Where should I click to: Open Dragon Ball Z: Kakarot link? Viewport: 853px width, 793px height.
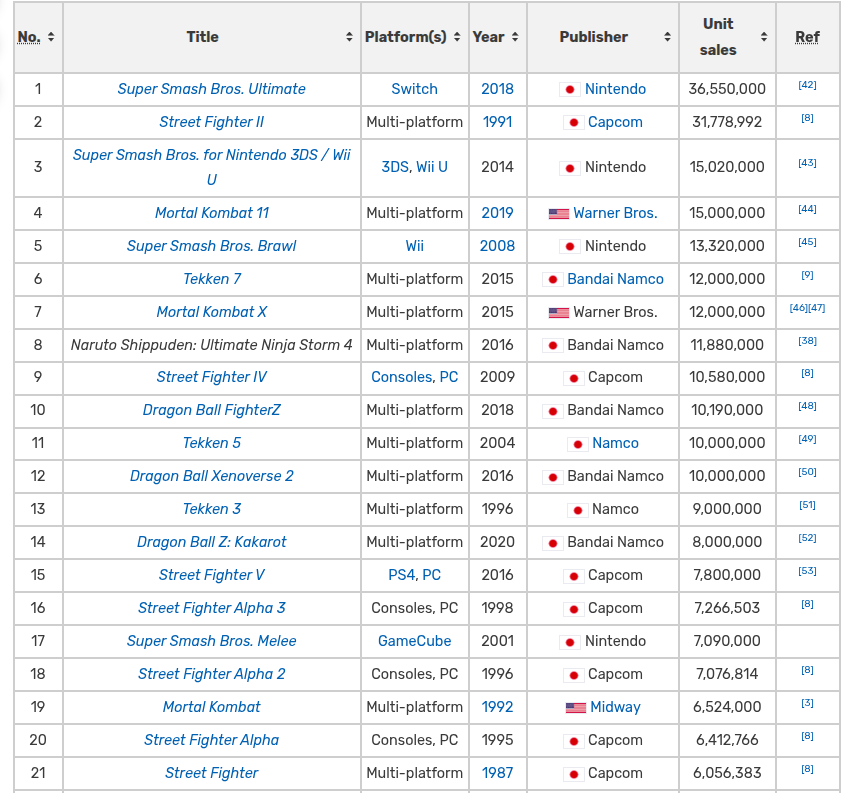pos(212,542)
